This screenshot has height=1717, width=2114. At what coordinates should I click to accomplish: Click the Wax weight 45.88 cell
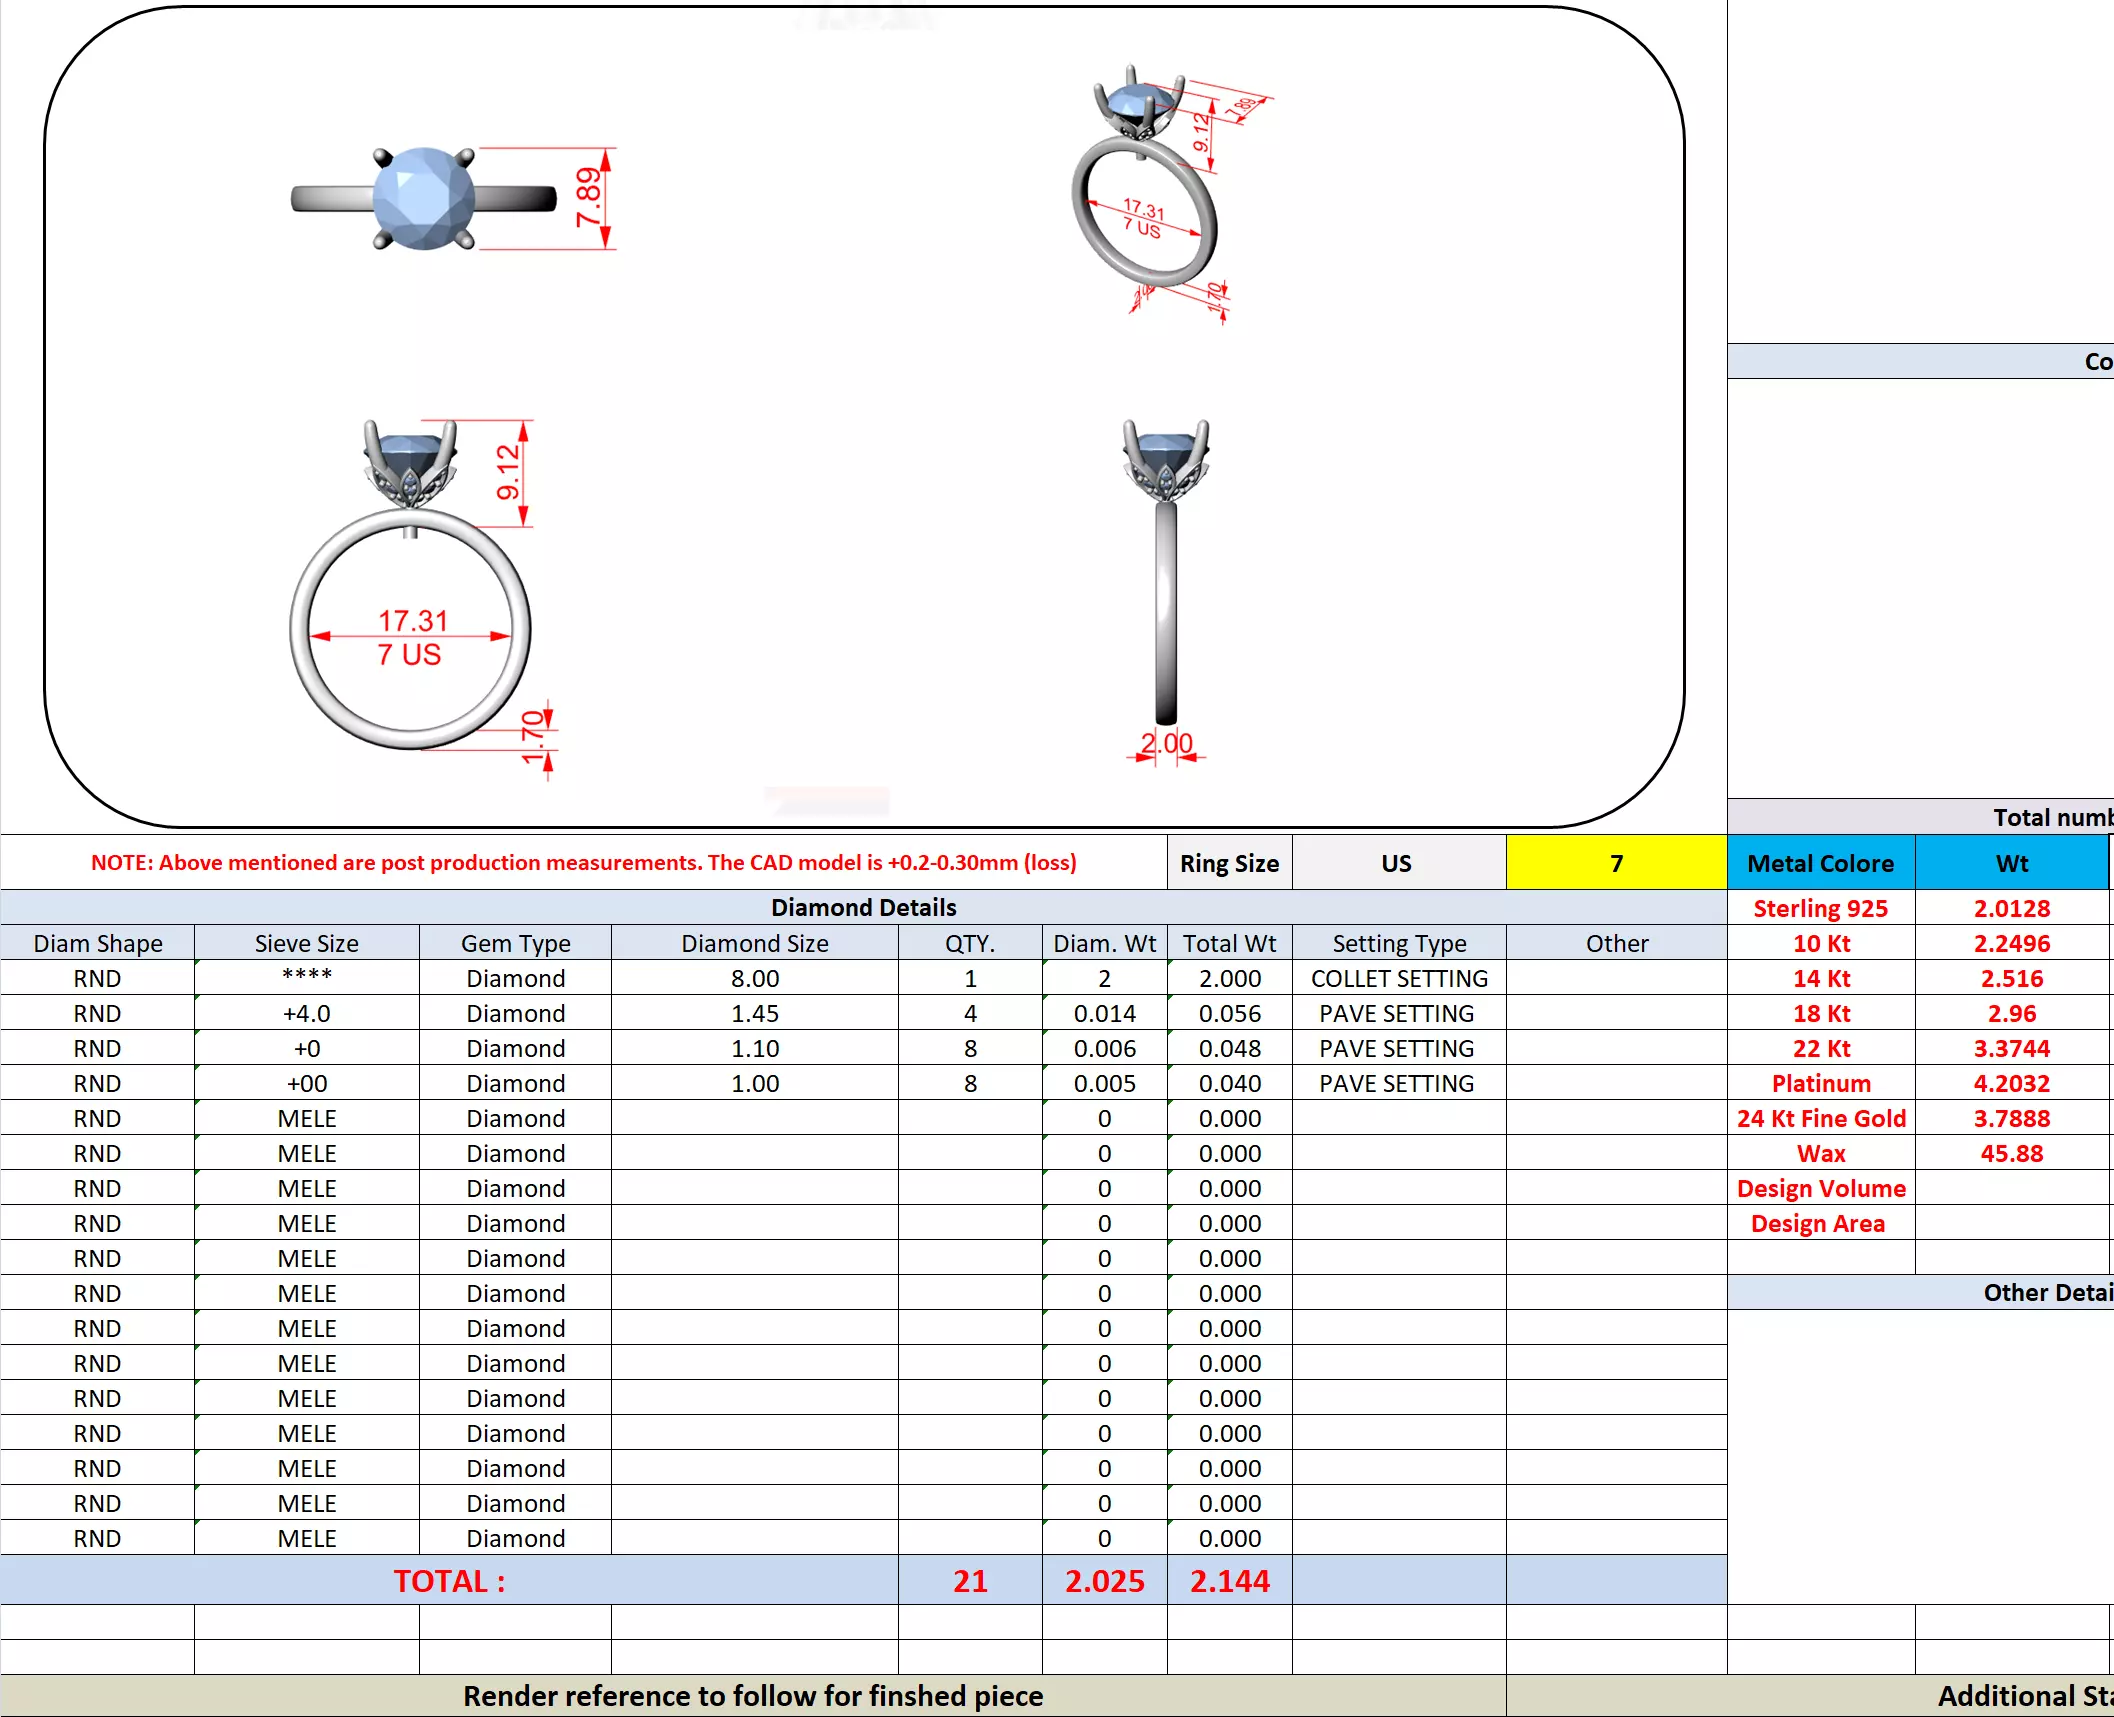point(2011,1154)
